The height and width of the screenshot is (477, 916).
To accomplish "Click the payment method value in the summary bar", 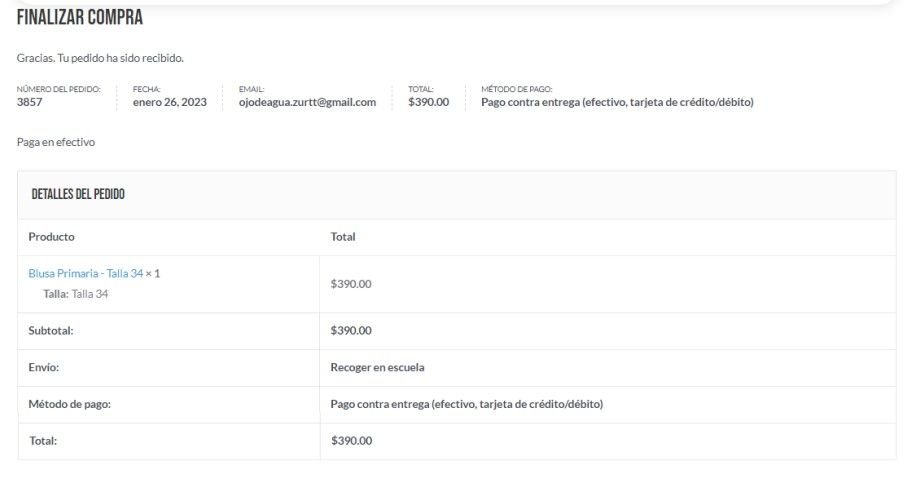I will (617, 102).
